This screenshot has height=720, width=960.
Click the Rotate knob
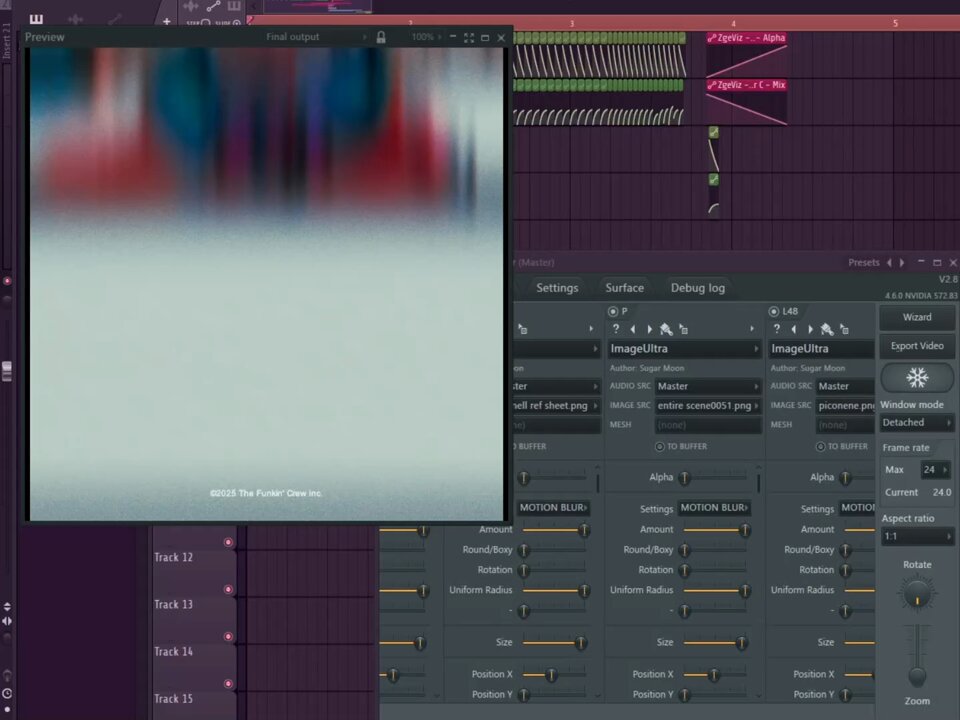[917, 594]
